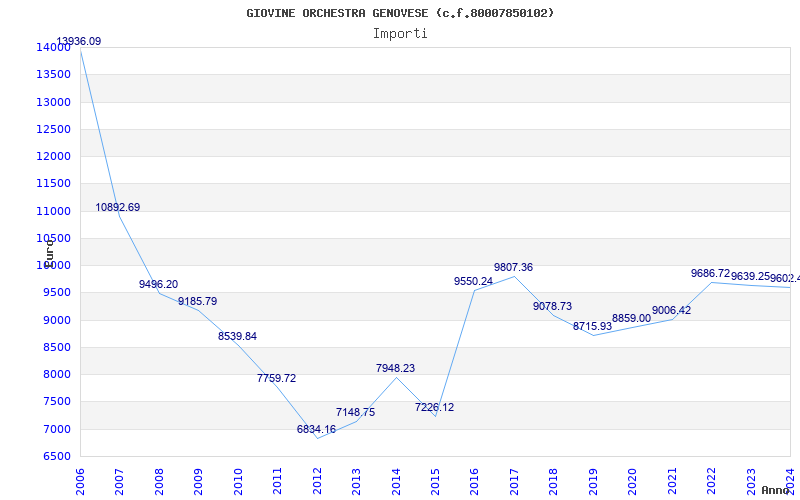
Task: Click the Anno axis title
Action: click(775, 490)
